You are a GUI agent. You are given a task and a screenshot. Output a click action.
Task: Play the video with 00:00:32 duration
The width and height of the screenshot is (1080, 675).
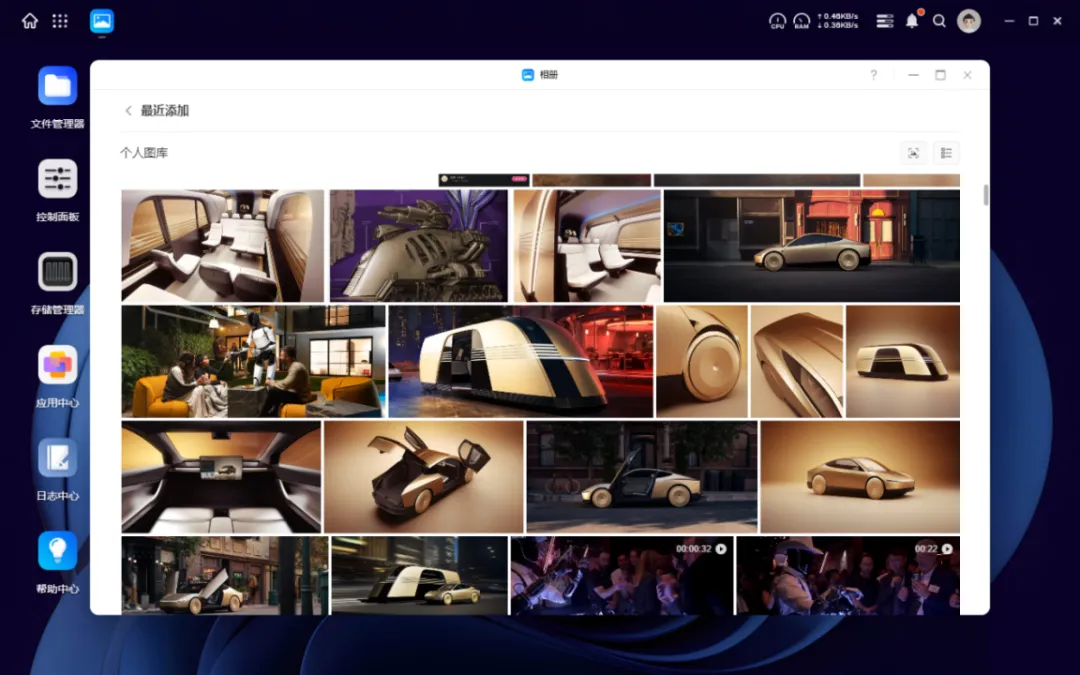tap(621, 575)
